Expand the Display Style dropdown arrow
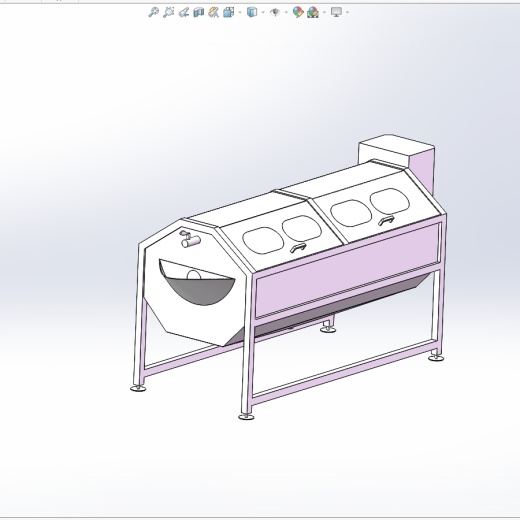Image resolution: width=520 pixels, height=520 pixels. click(x=263, y=13)
